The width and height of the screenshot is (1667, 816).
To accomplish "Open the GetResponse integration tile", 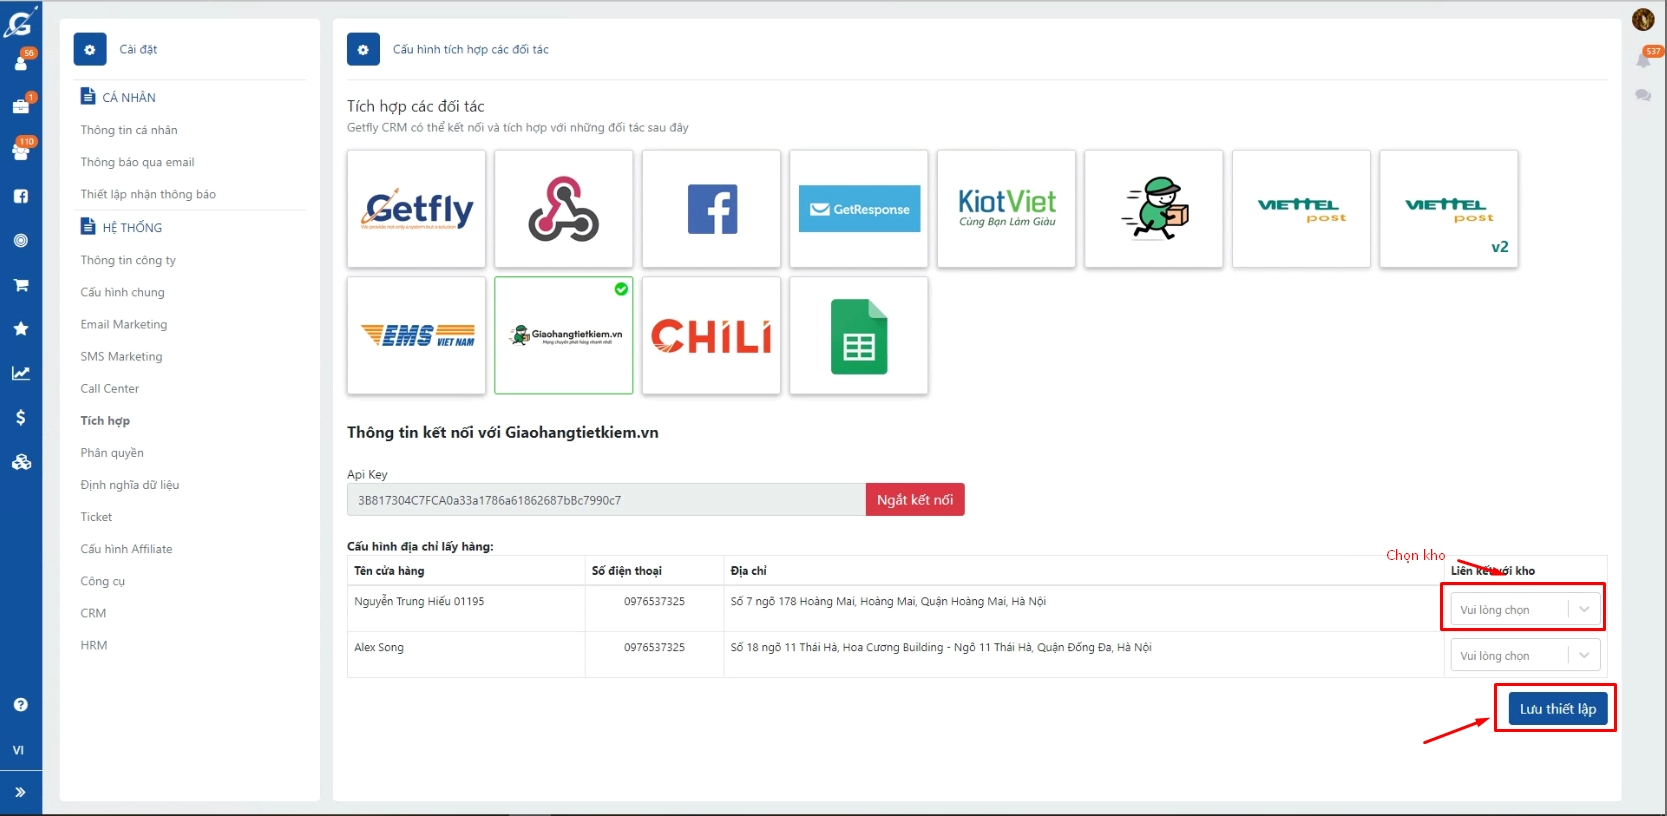I will [858, 209].
